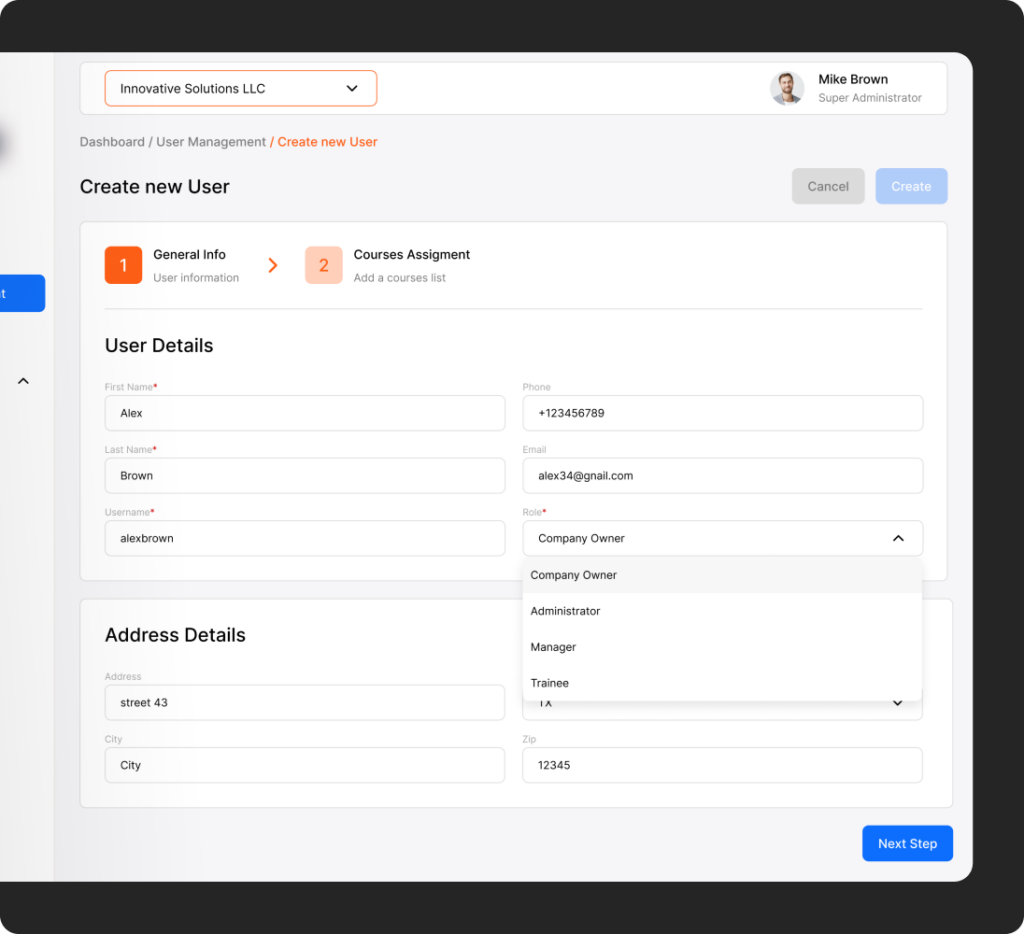Click the blue active sidebar menu item
Viewport: 1024px width, 934px height.
click(x=22, y=293)
